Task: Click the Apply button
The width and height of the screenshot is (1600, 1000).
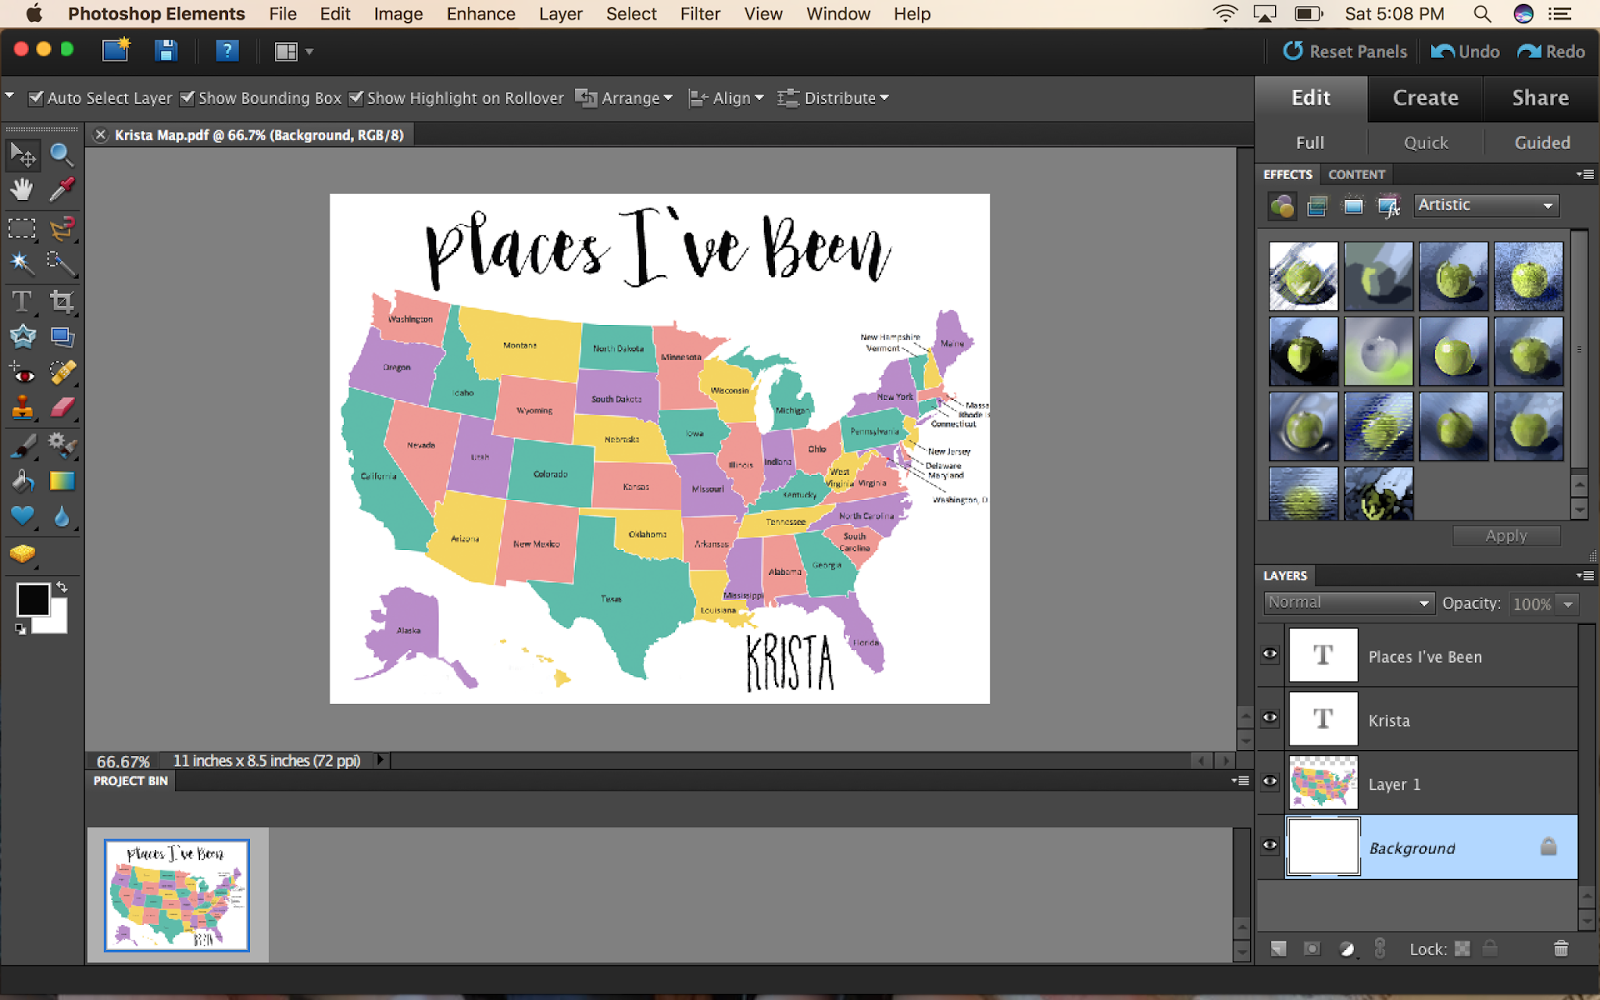Action: pos(1506,535)
